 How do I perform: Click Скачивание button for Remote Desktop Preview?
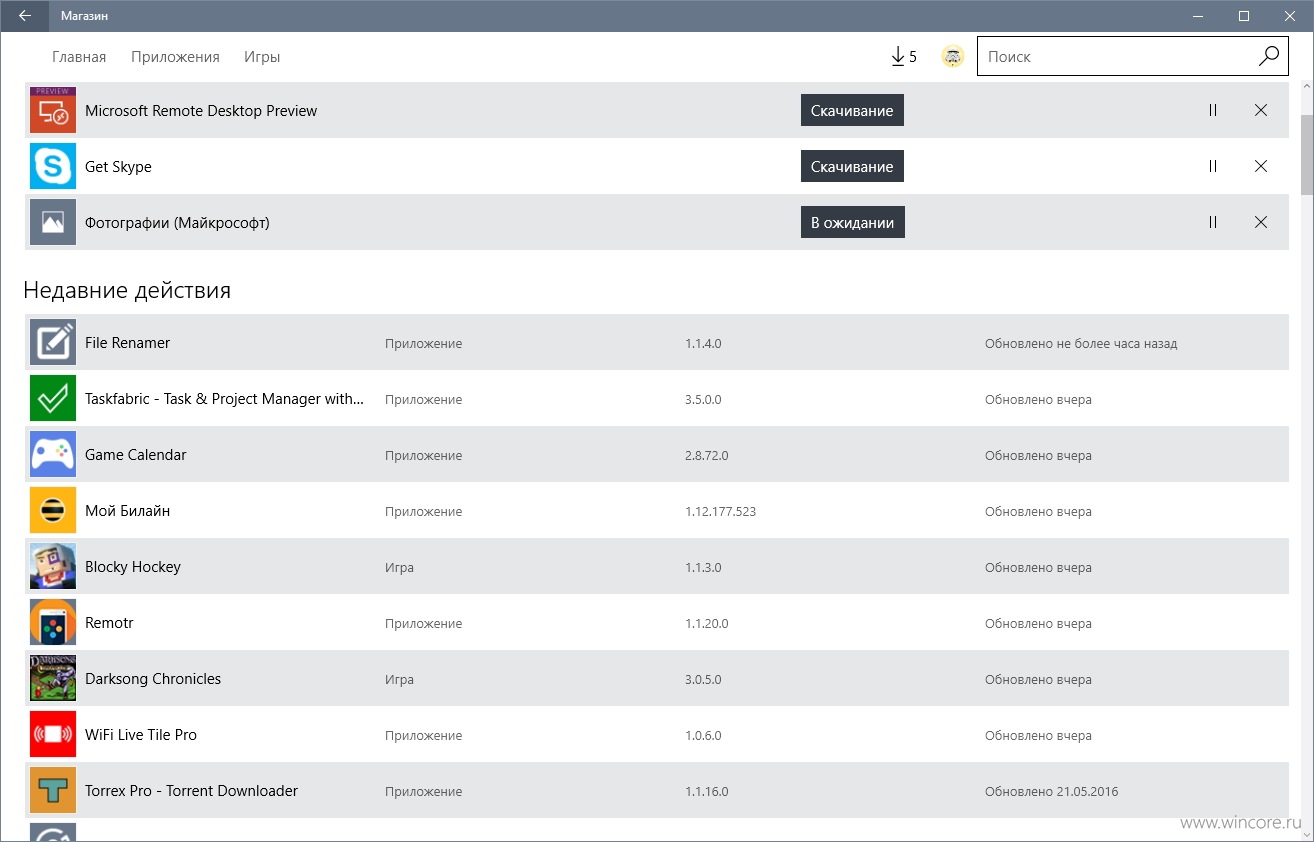click(852, 110)
